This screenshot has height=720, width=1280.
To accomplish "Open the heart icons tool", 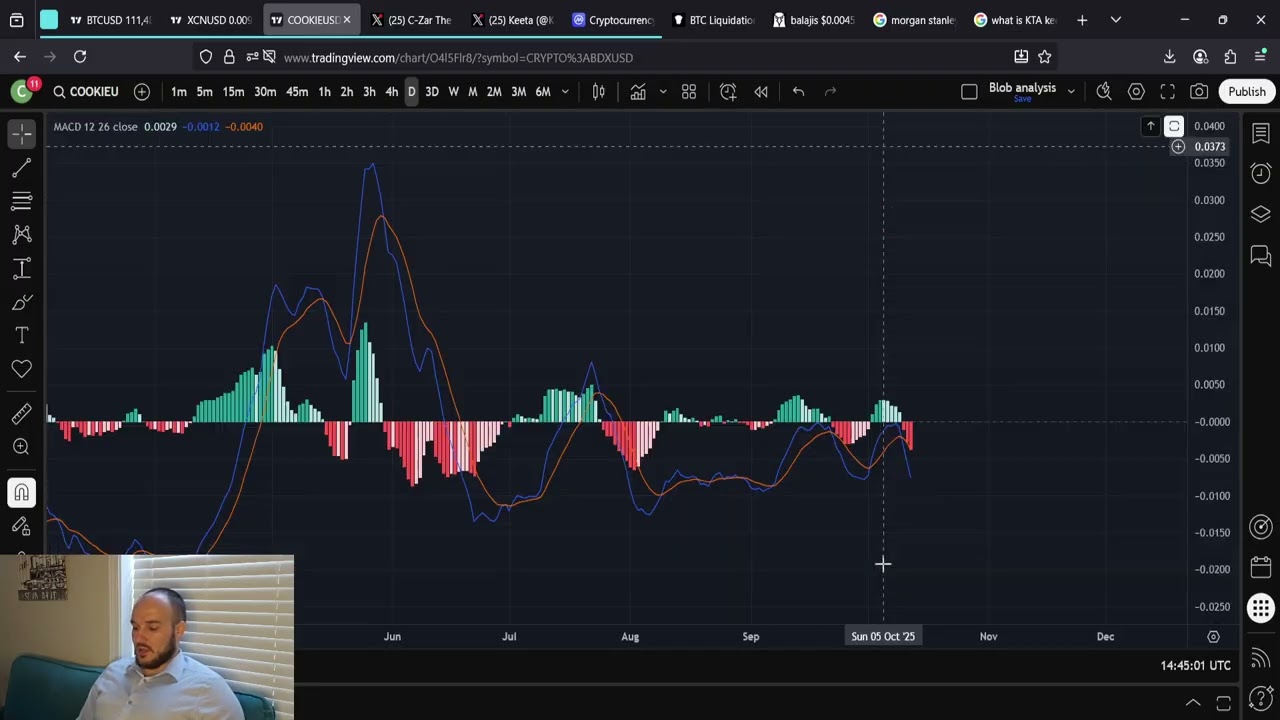I will [21, 369].
